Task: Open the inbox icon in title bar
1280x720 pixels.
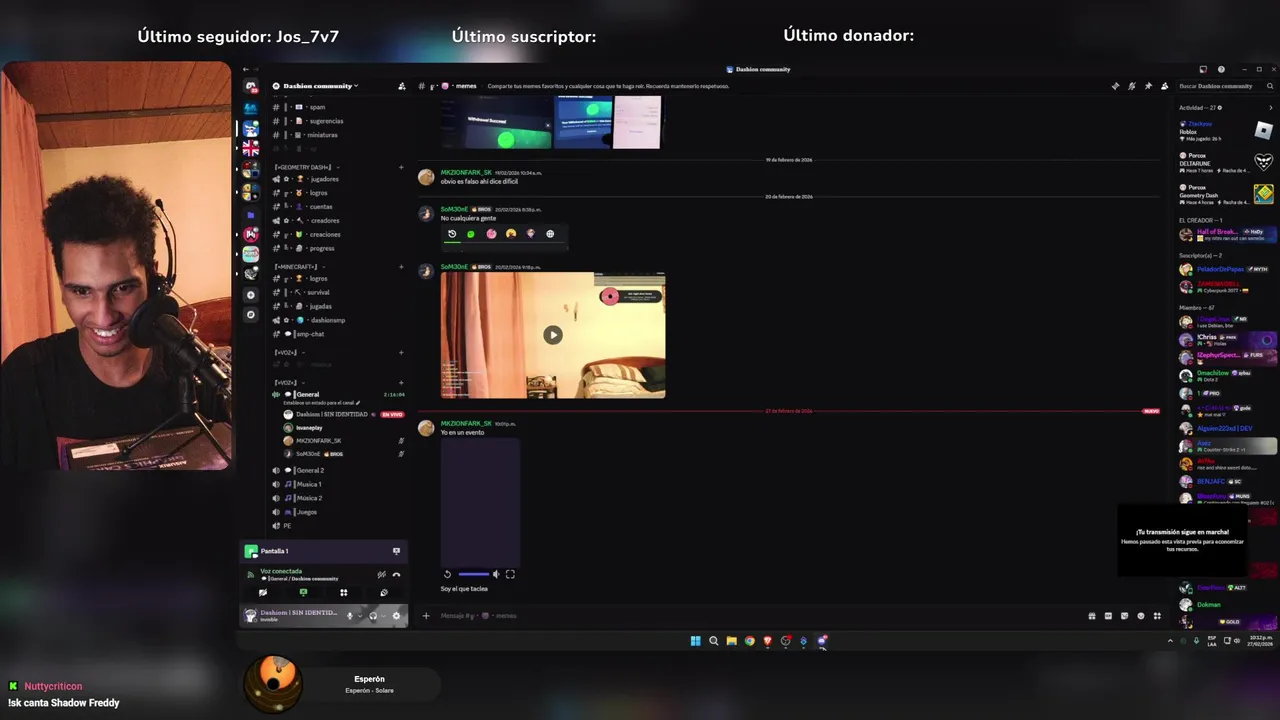Action: click(1203, 70)
